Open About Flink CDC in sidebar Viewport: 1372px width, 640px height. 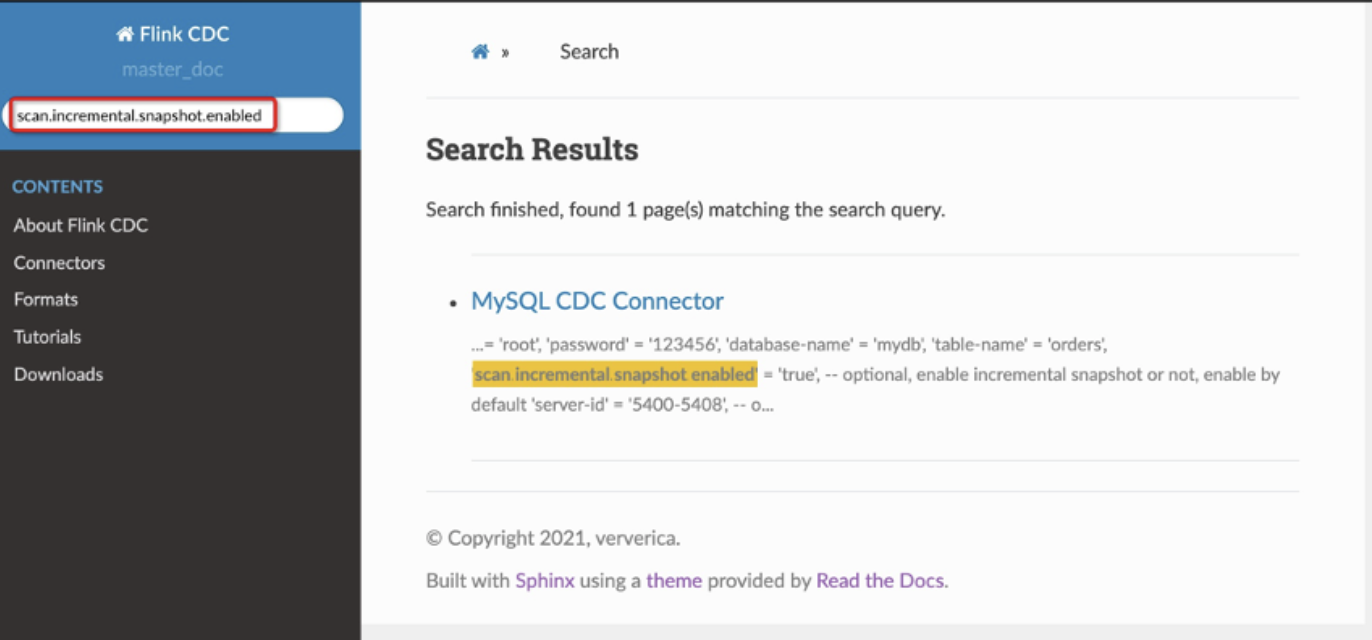80,225
